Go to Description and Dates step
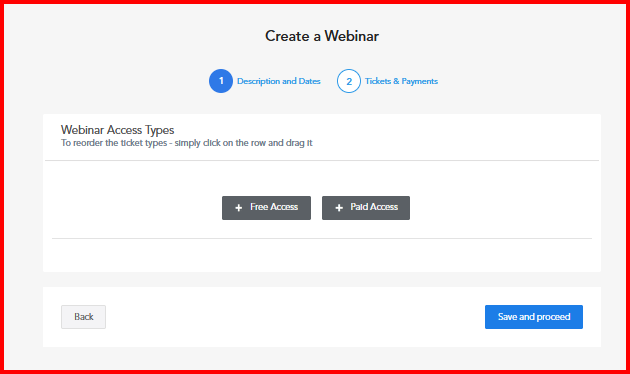The image size is (630, 374). click(x=278, y=81)
